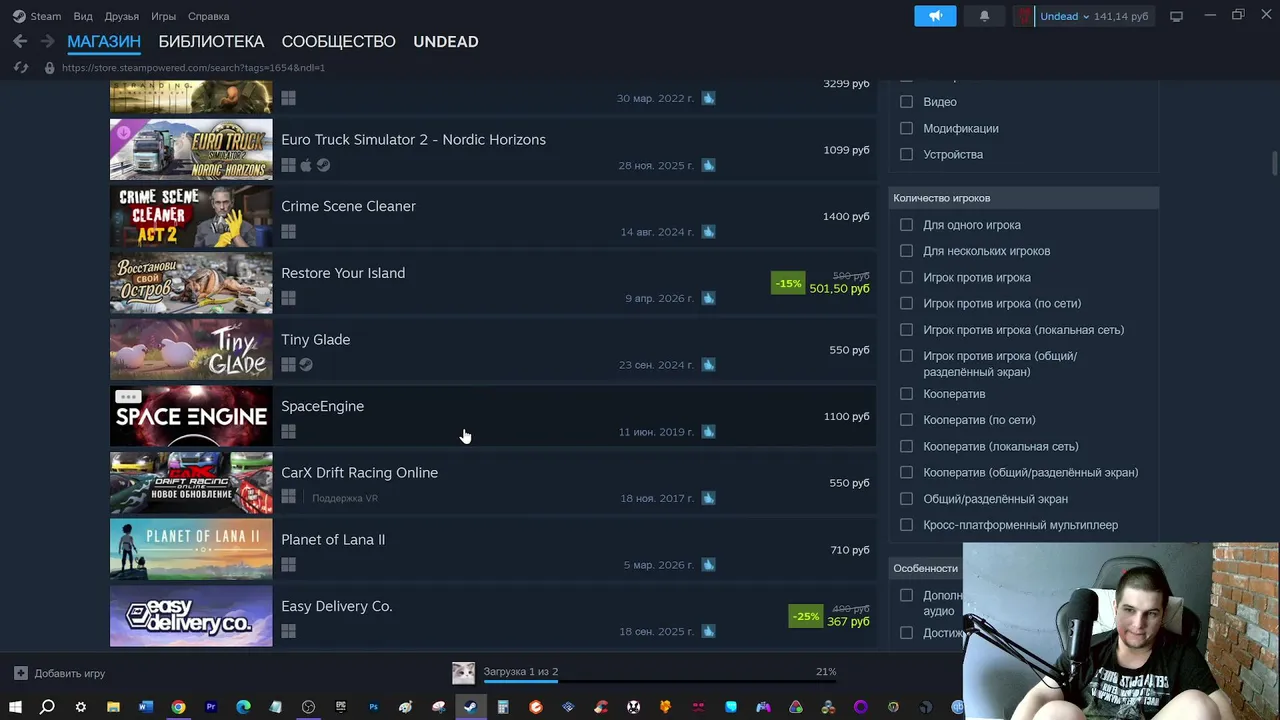Click the Restore Your Island thumbnail
The height and width of the screenshot is (720, 1280).
pos(191,283)
